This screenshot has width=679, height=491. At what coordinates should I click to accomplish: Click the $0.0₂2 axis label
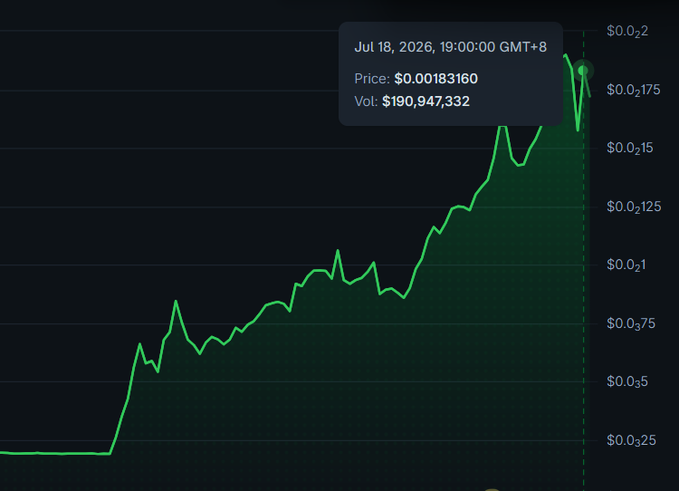click(627, 31)
